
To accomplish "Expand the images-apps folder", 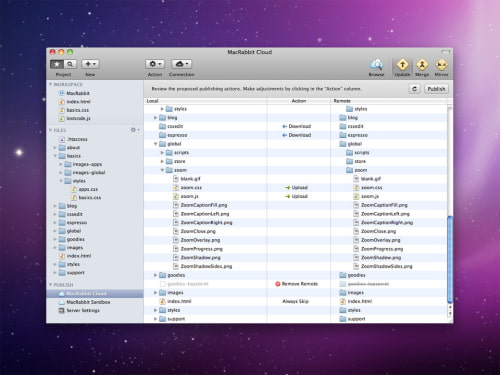I will point(61,164).
